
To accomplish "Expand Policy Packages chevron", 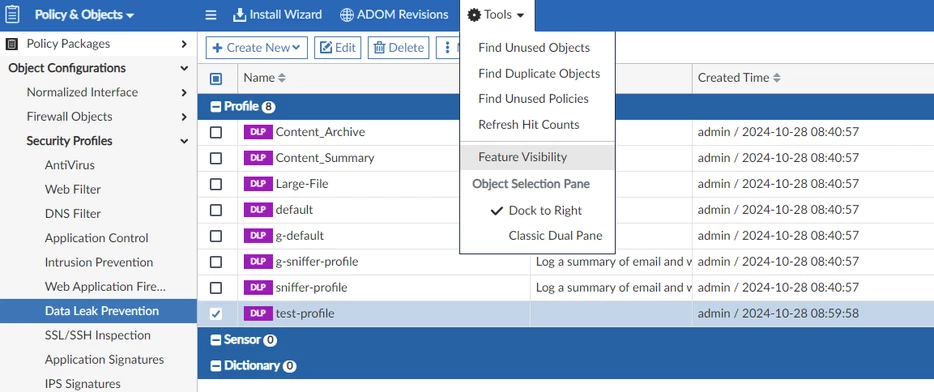I will coord(184,43).
